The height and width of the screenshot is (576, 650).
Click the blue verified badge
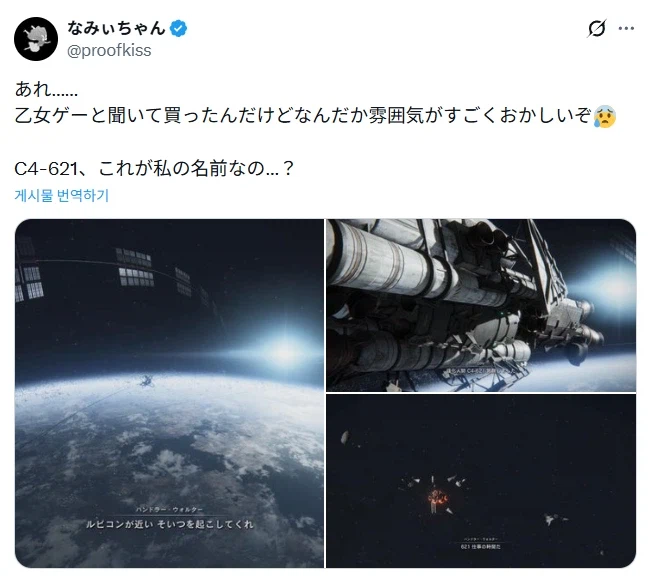(178, 28)
